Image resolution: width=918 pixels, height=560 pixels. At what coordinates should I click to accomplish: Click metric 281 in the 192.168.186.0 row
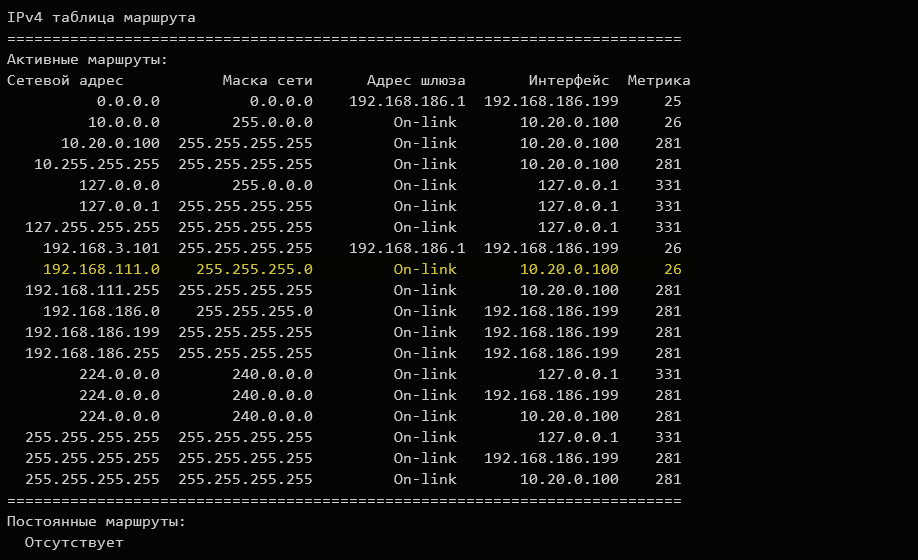(x=668, y=312)
